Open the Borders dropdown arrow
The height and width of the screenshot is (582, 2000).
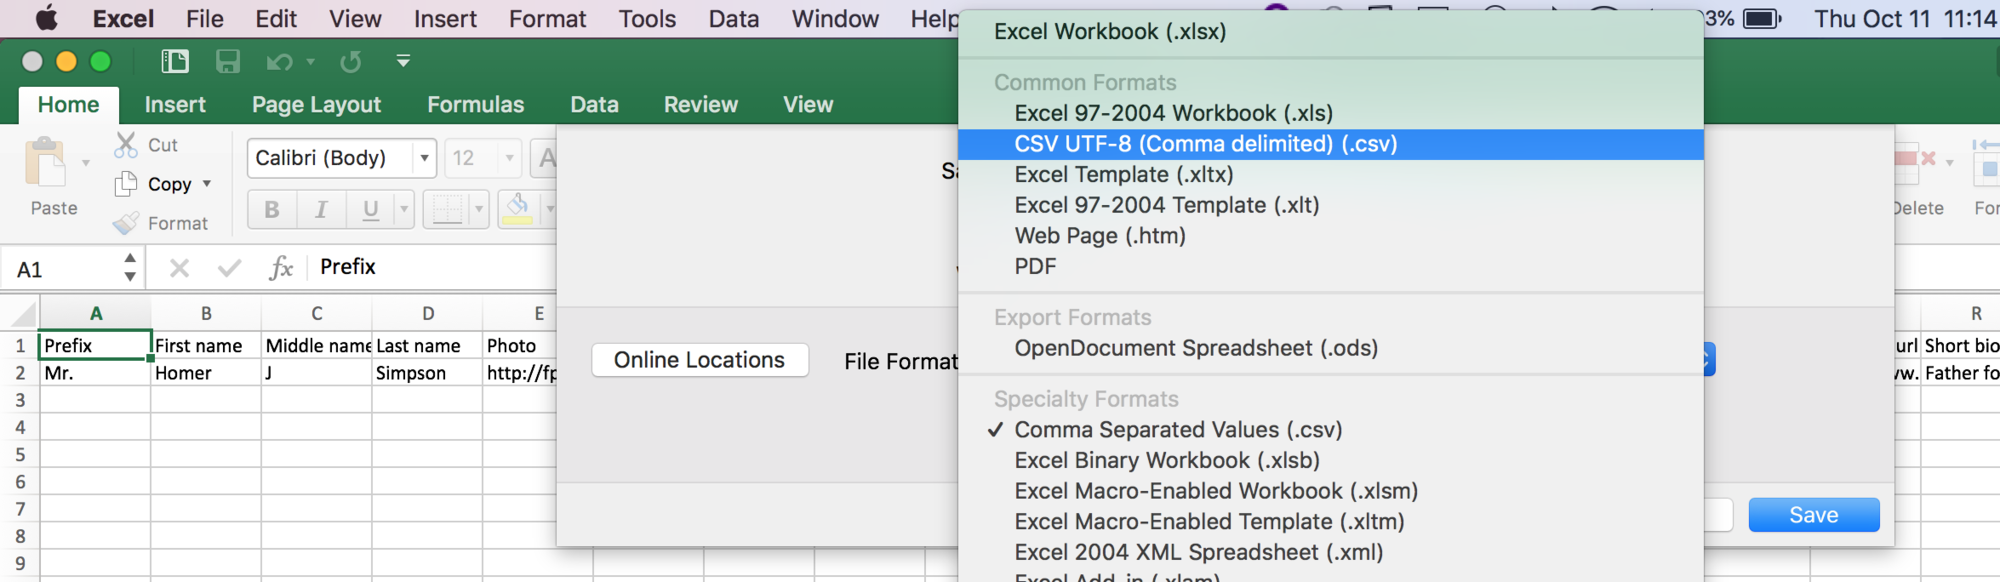pyautogui.click(x=479, y=209)
